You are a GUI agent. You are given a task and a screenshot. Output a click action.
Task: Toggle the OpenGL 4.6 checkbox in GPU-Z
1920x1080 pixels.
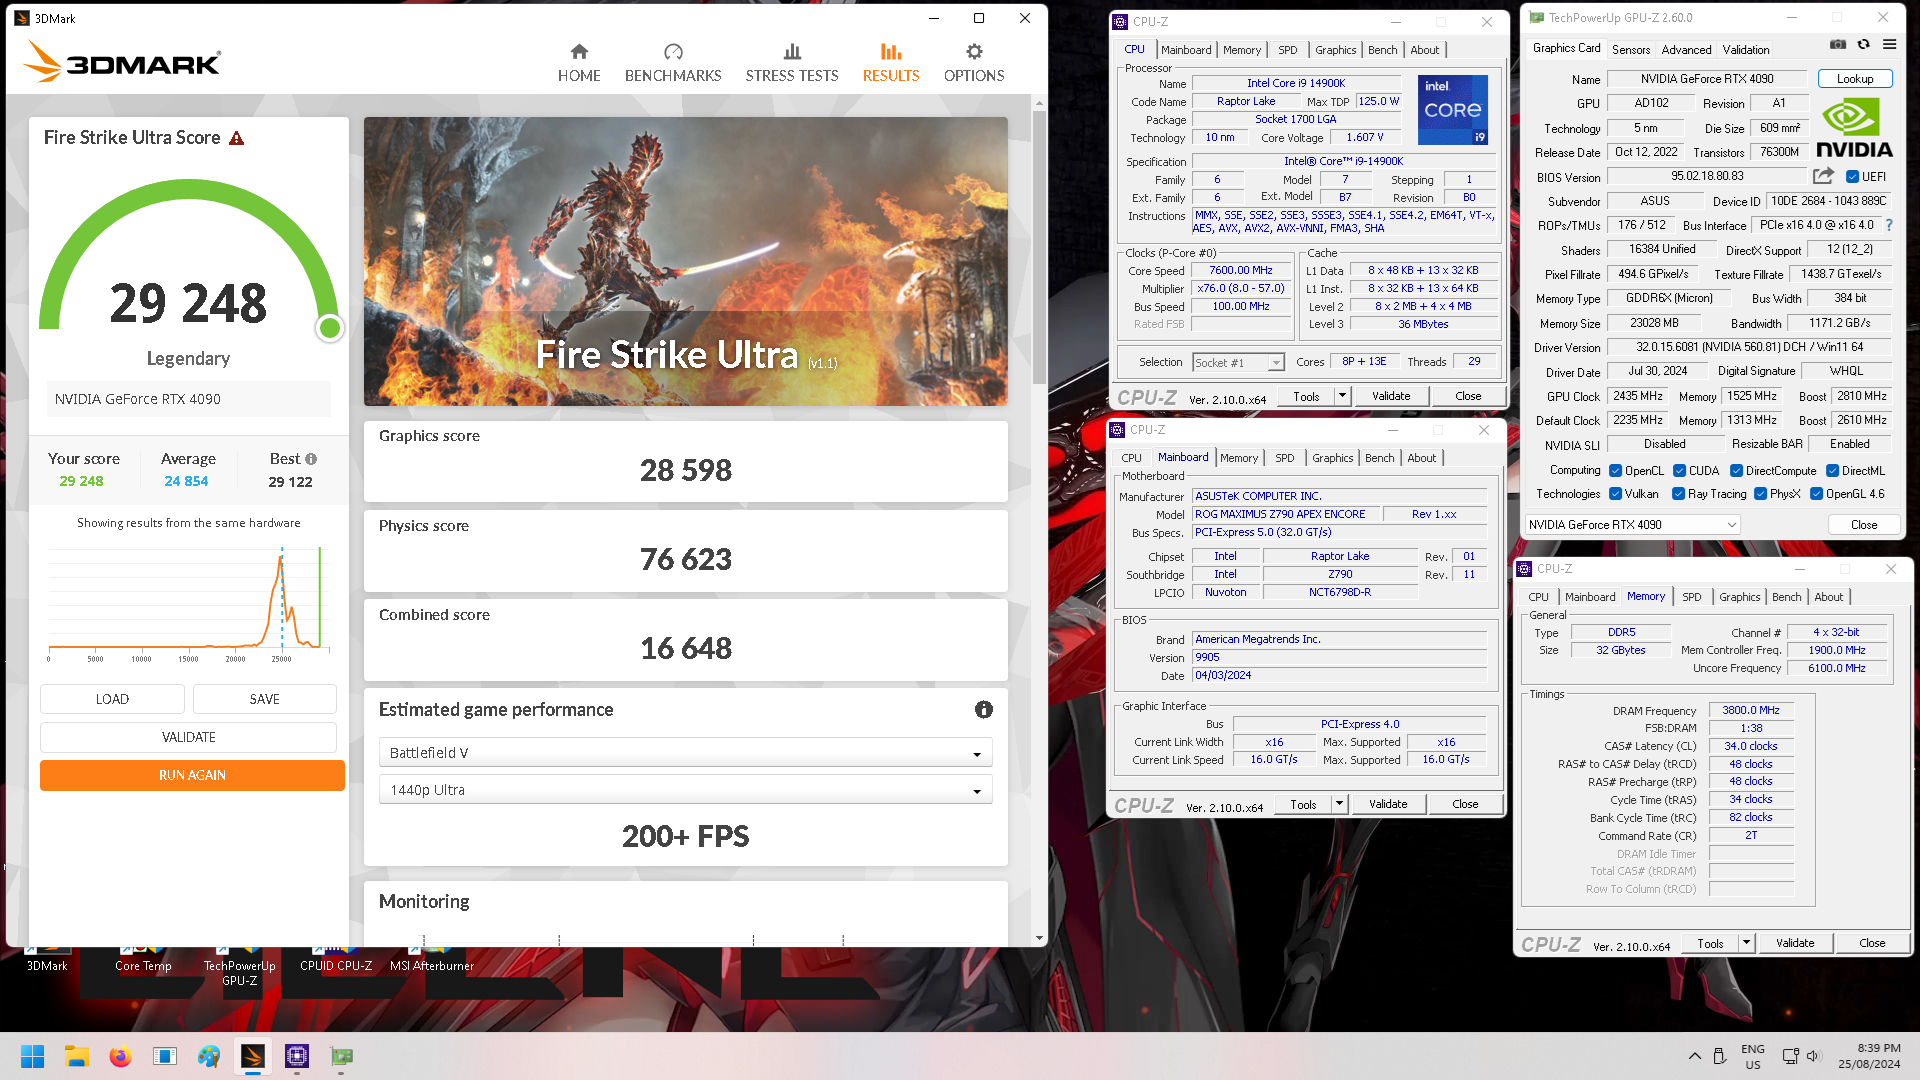click(1816, 494)
